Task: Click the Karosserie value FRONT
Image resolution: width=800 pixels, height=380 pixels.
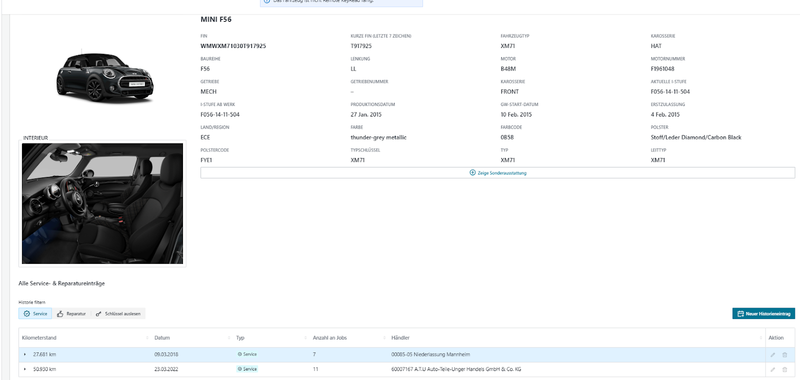Action: 510,92
